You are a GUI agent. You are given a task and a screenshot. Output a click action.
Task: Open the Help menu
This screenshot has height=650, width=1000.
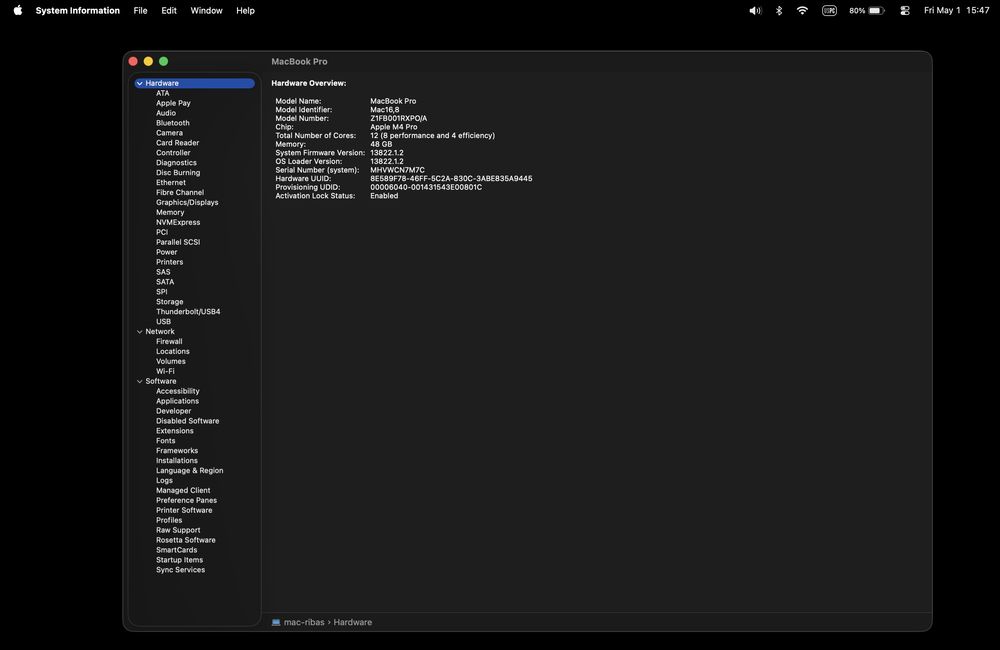click(245, 10)
